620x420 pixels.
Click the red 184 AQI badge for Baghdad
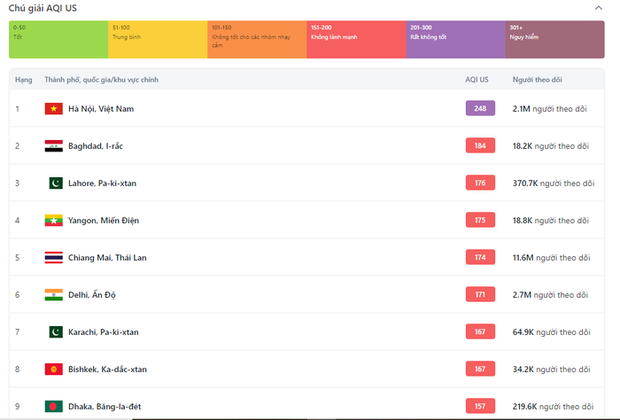point(480,146)
